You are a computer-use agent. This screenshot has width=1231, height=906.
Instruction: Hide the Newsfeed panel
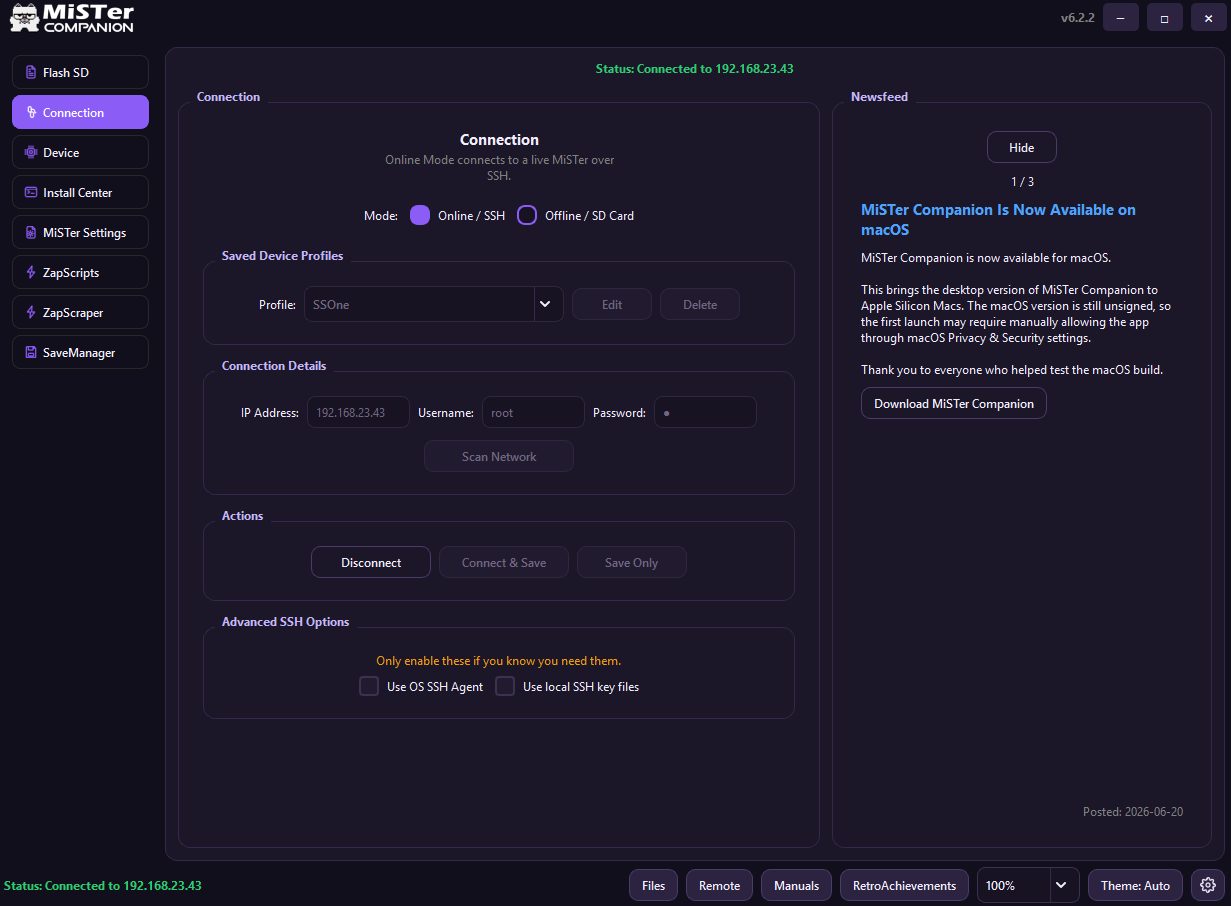(x=1022, y=147)
